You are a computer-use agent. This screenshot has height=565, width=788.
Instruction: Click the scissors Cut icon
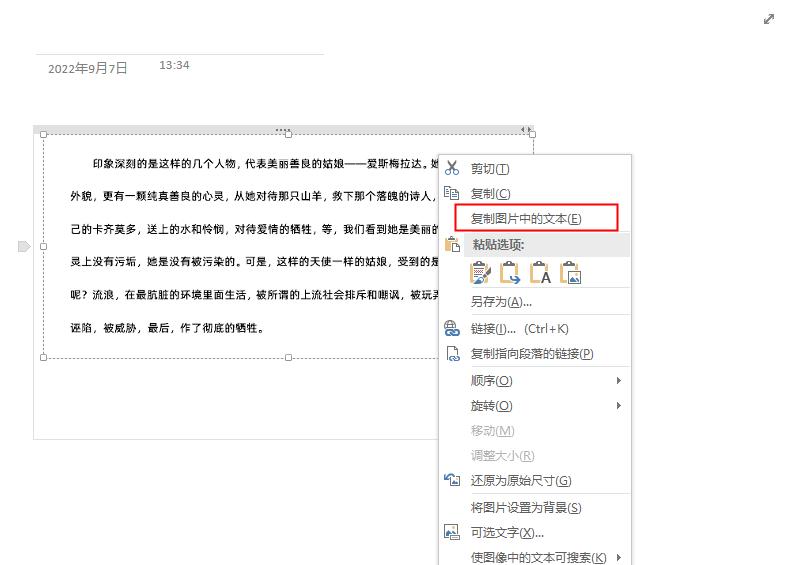click(x=452, y=168)
